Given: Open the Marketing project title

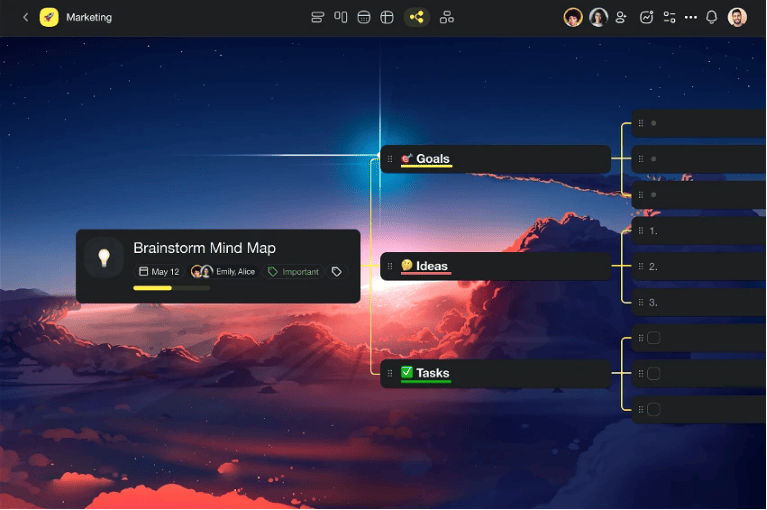Looking at the screenshot, I should coord(89,18).
